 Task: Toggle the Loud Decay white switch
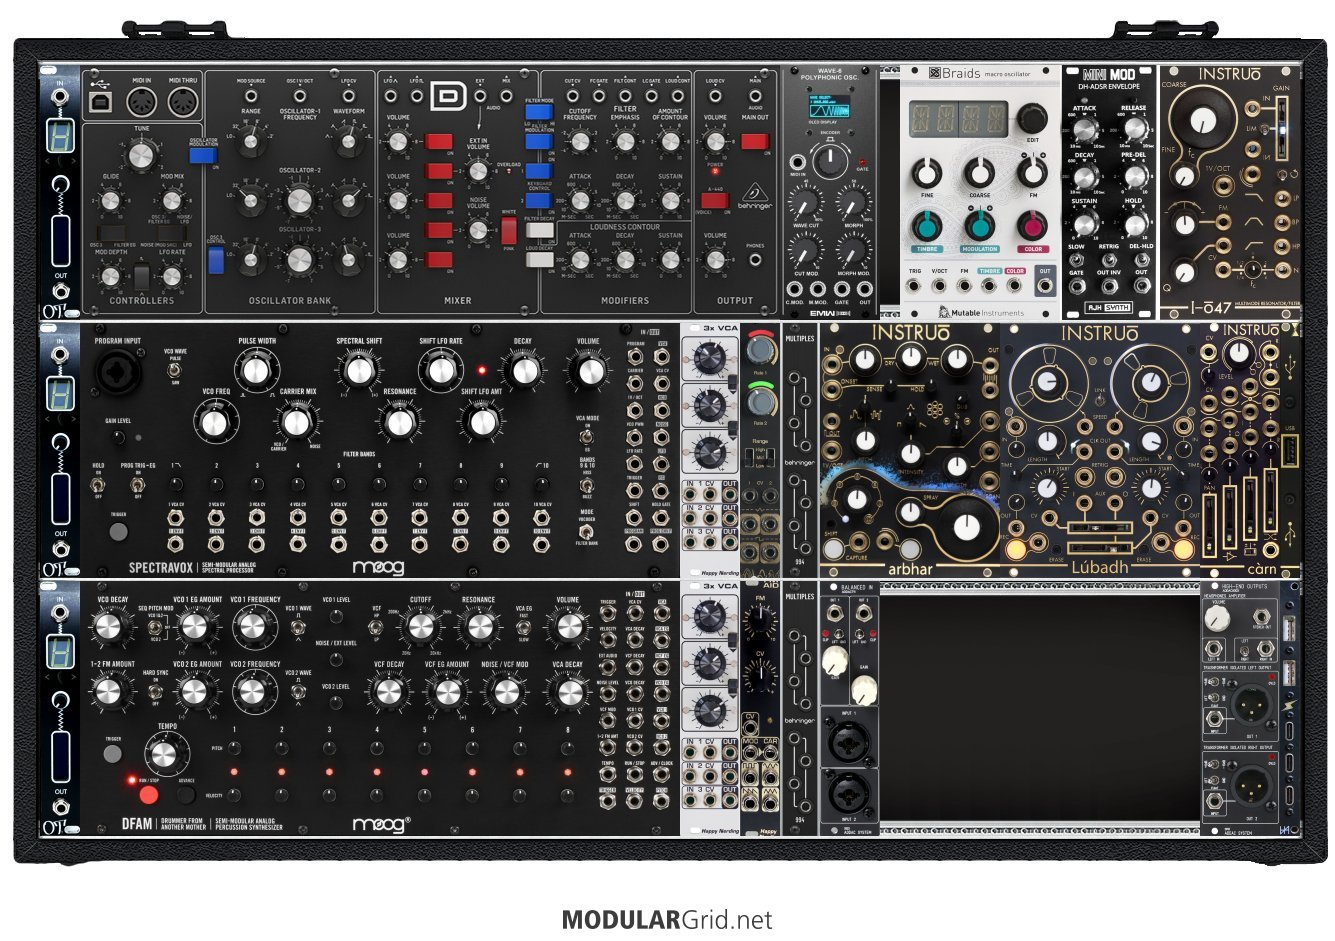pyautogui.click(x=540, y=260)
